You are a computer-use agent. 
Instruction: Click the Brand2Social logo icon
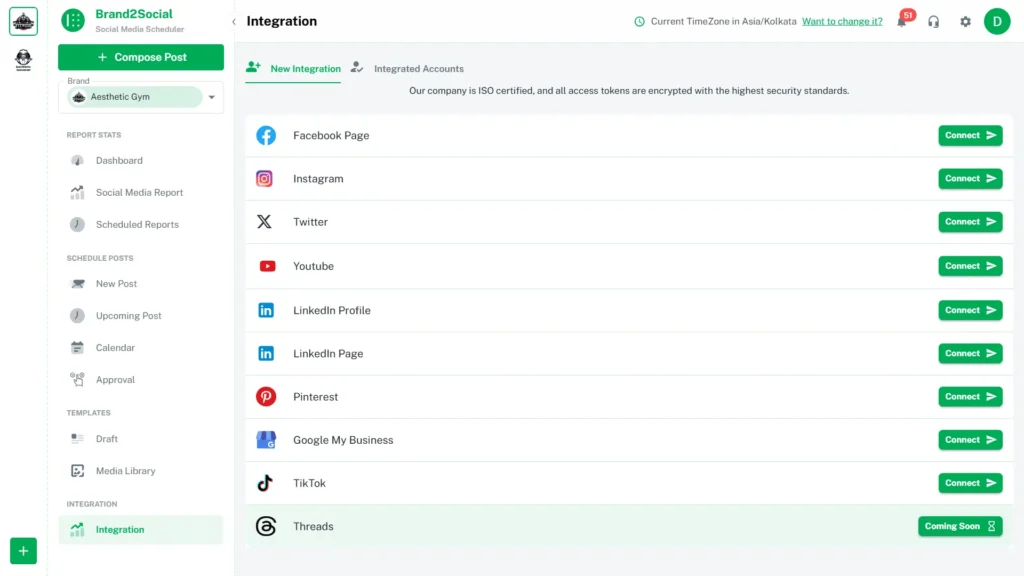[x=73, y=21]
